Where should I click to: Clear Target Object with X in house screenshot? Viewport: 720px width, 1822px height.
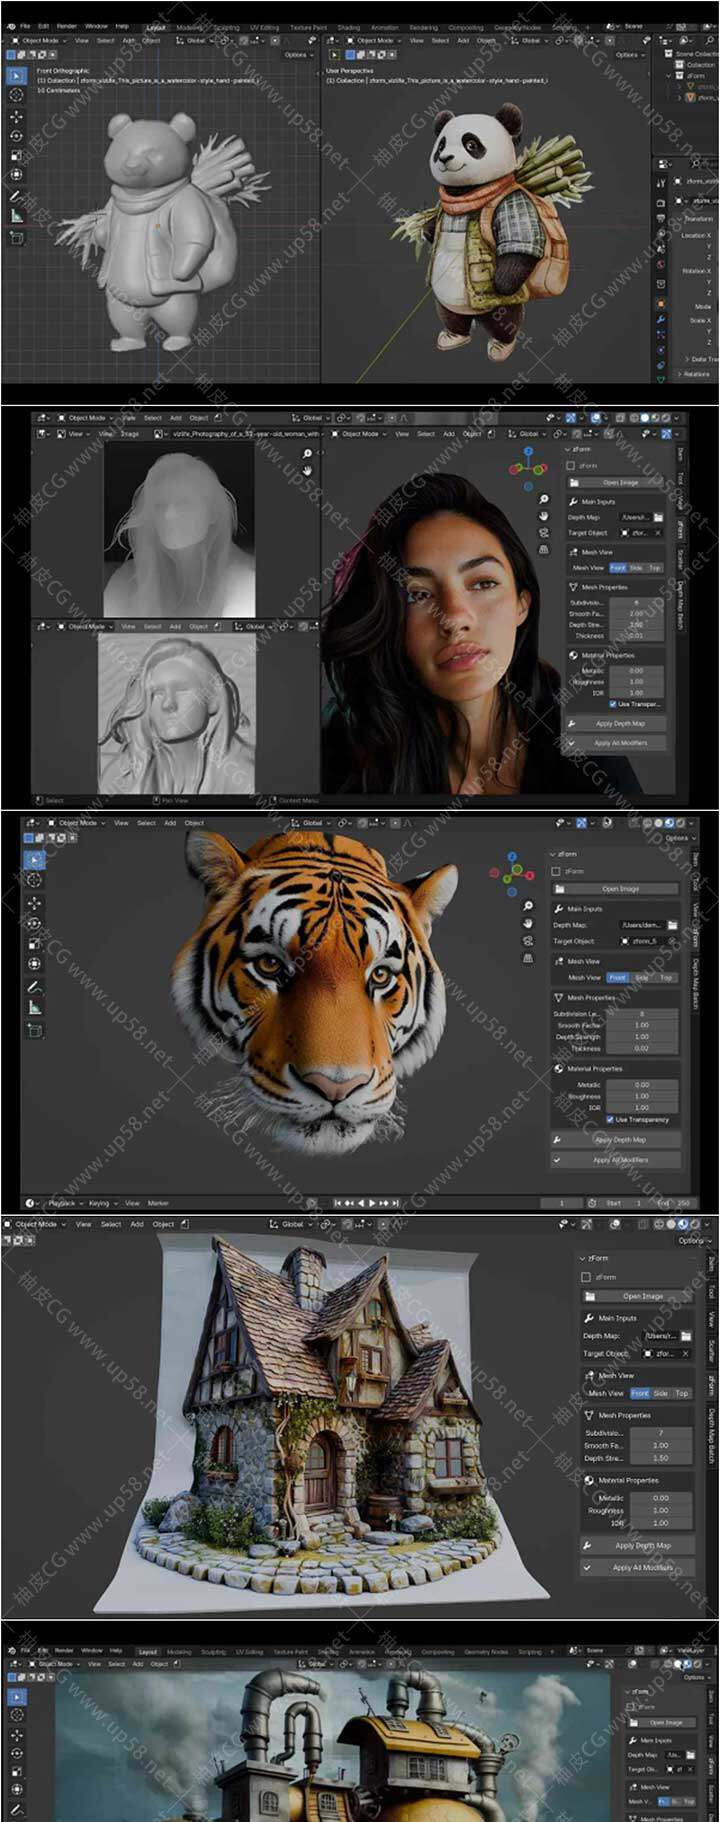click(686, 1353)
